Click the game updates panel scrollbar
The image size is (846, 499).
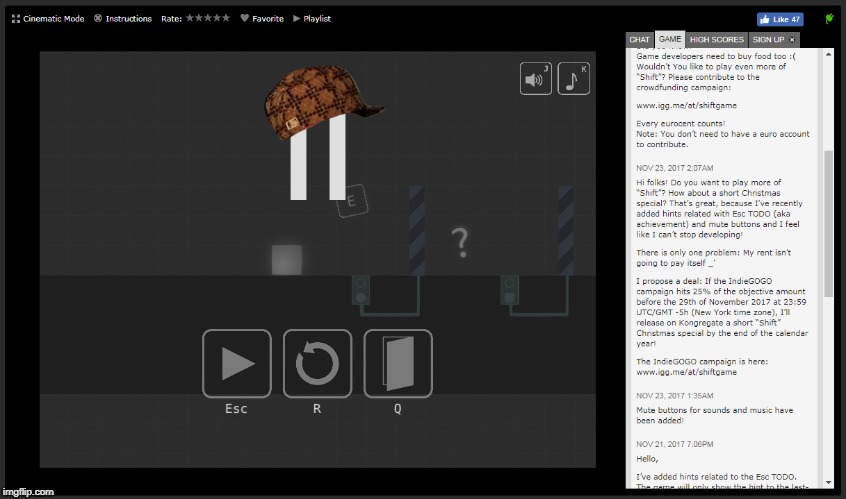828,222
